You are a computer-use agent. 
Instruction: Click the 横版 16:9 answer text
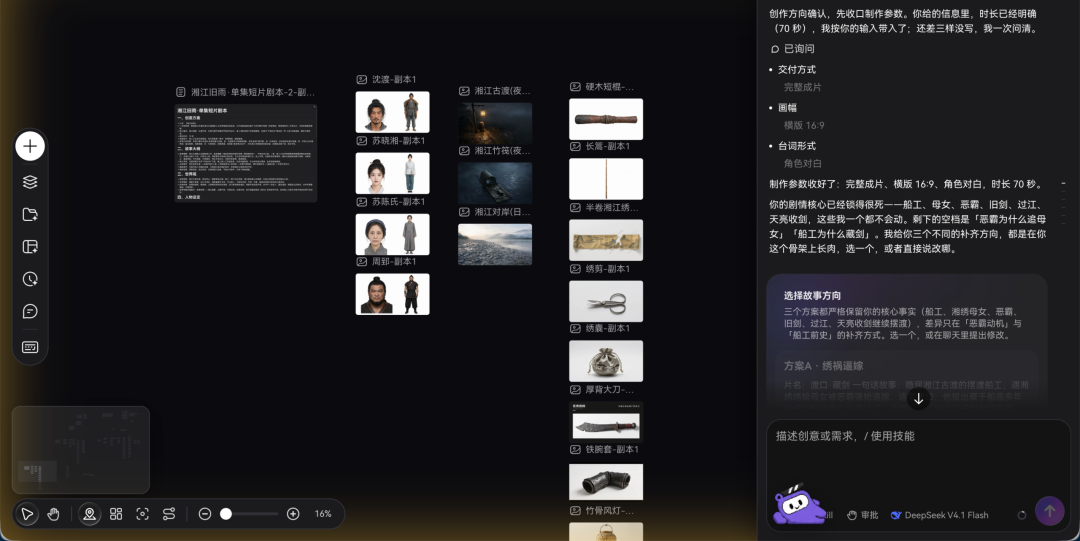(x=804, y=125)
